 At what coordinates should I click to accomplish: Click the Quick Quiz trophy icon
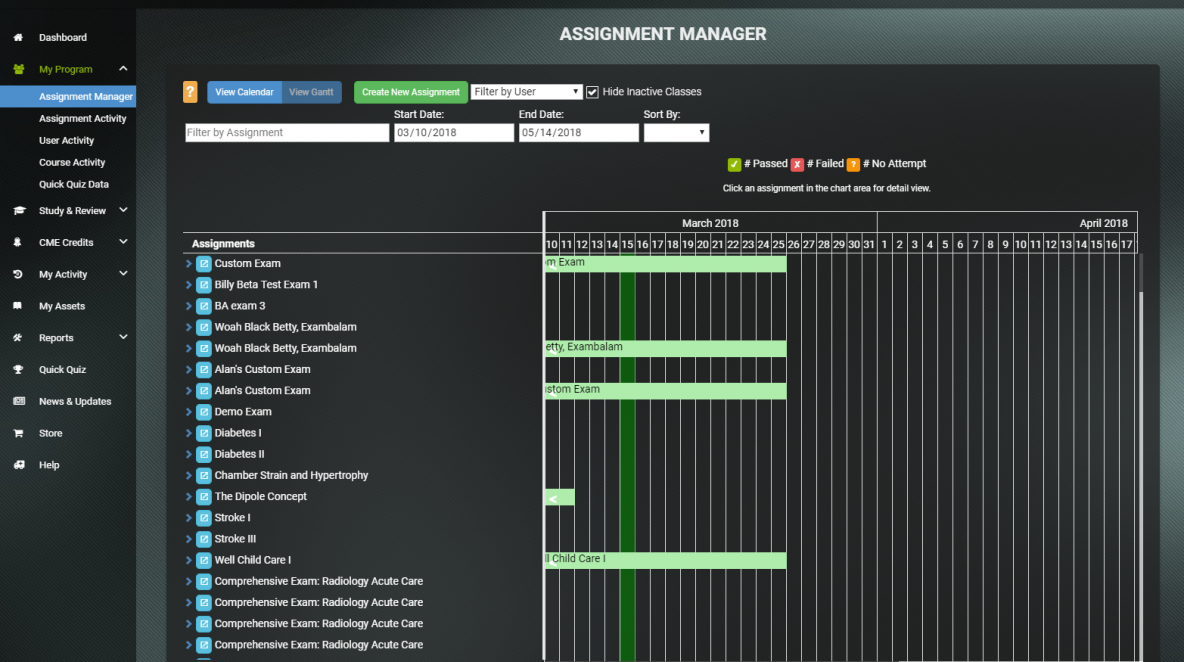click(x=18, y=369)
